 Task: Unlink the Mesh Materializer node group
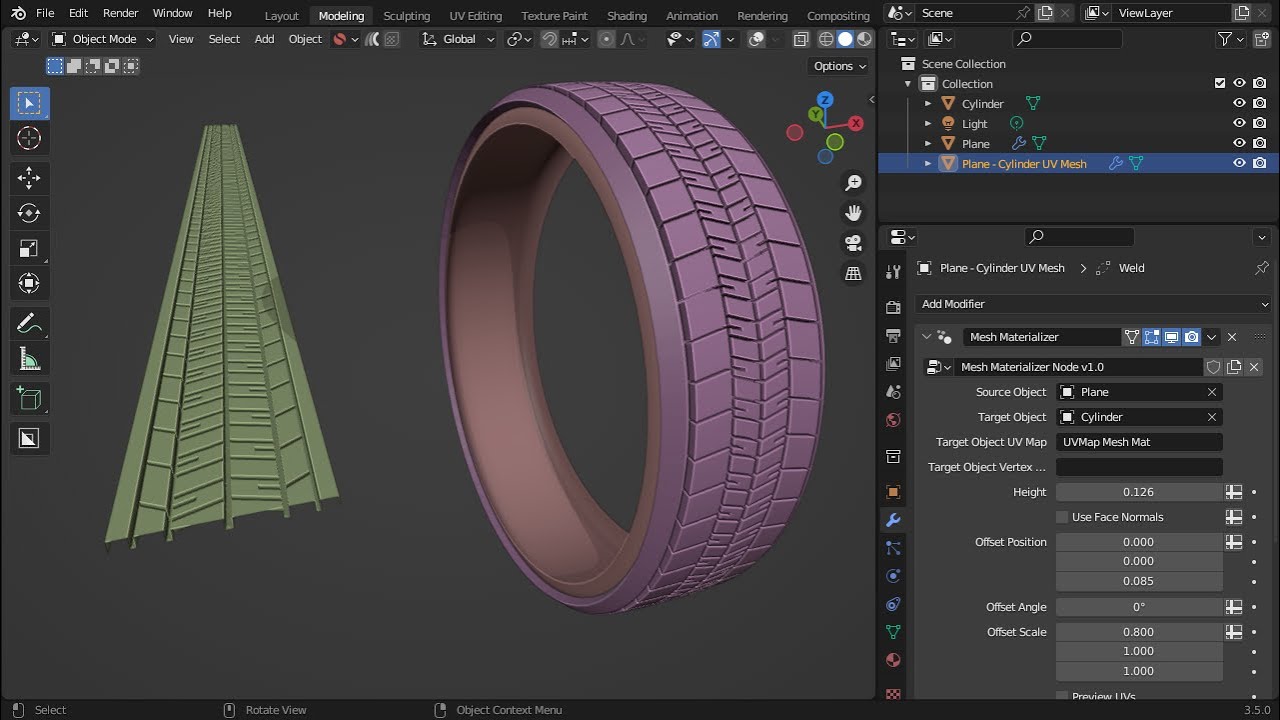1254,367
